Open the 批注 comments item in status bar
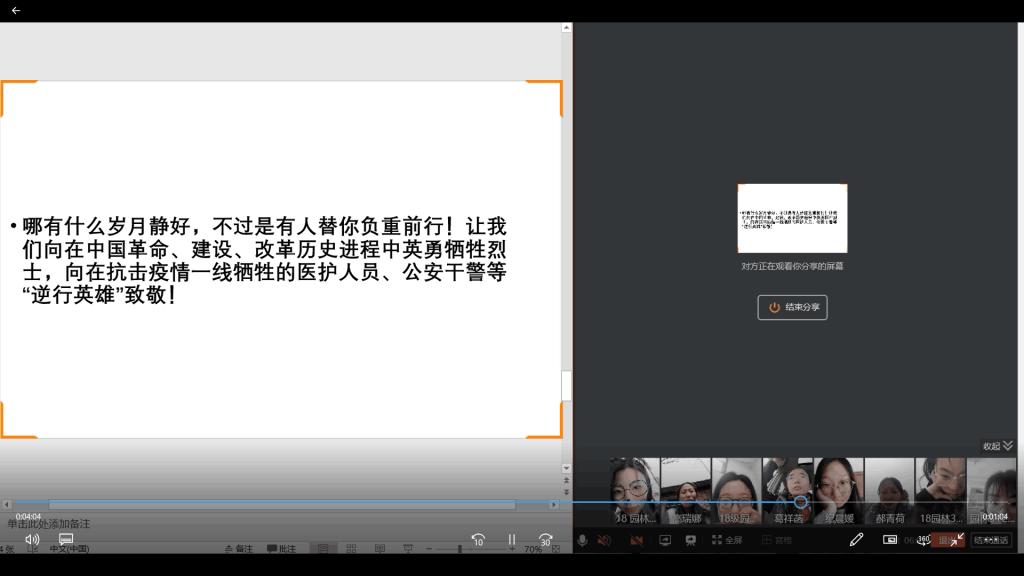 click(x=281, y=549)
